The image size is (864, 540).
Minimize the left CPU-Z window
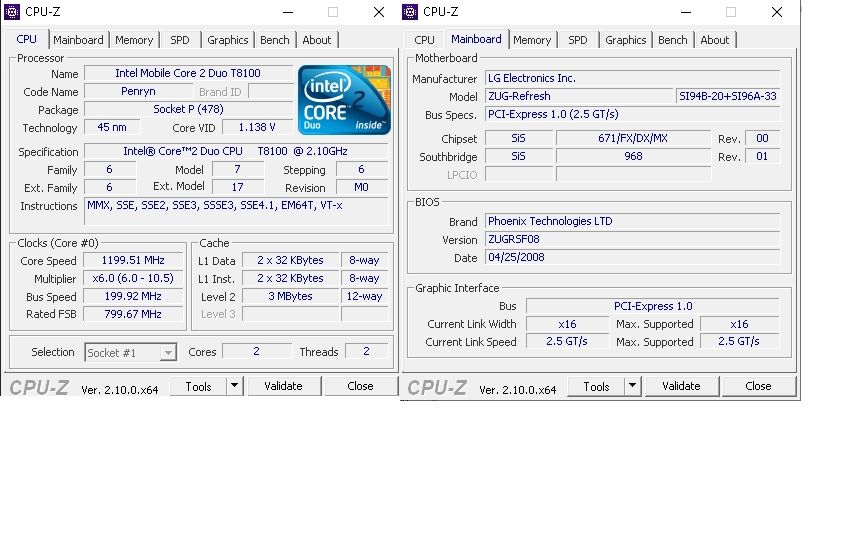click(288, 12)
